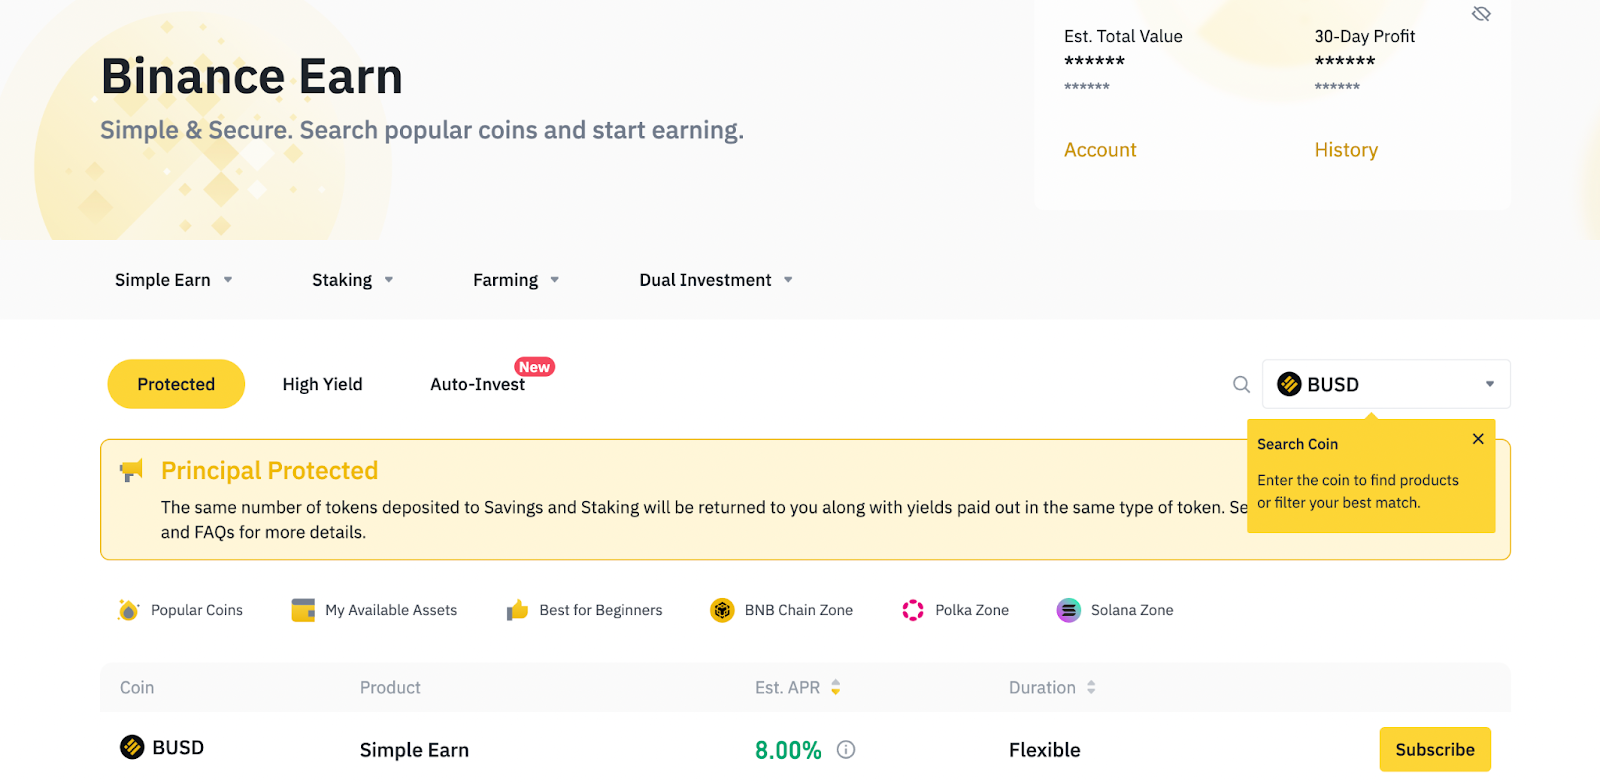1600x784 pixels.
Task: Click the BUSD coin logo in table row
Action: point(132,747)
